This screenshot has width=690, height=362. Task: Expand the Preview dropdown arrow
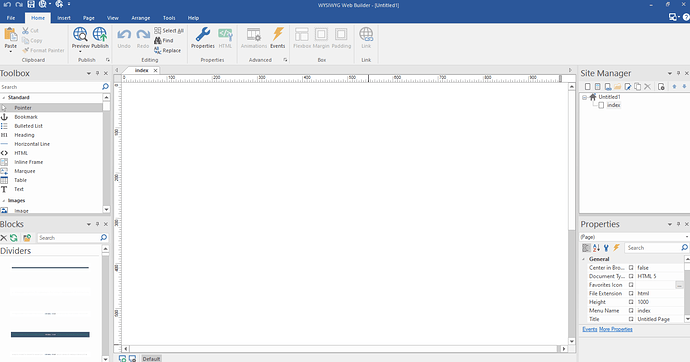click(80, 51)
